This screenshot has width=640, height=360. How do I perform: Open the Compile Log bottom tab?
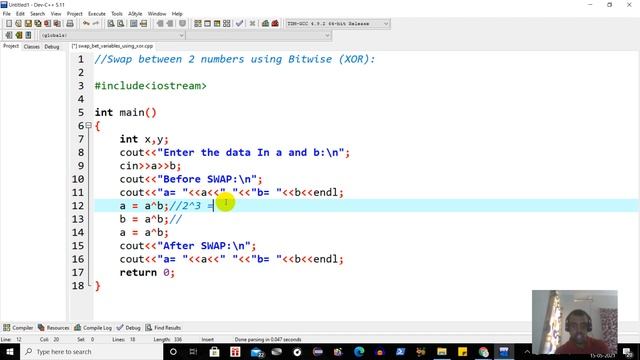coord(93,328)
